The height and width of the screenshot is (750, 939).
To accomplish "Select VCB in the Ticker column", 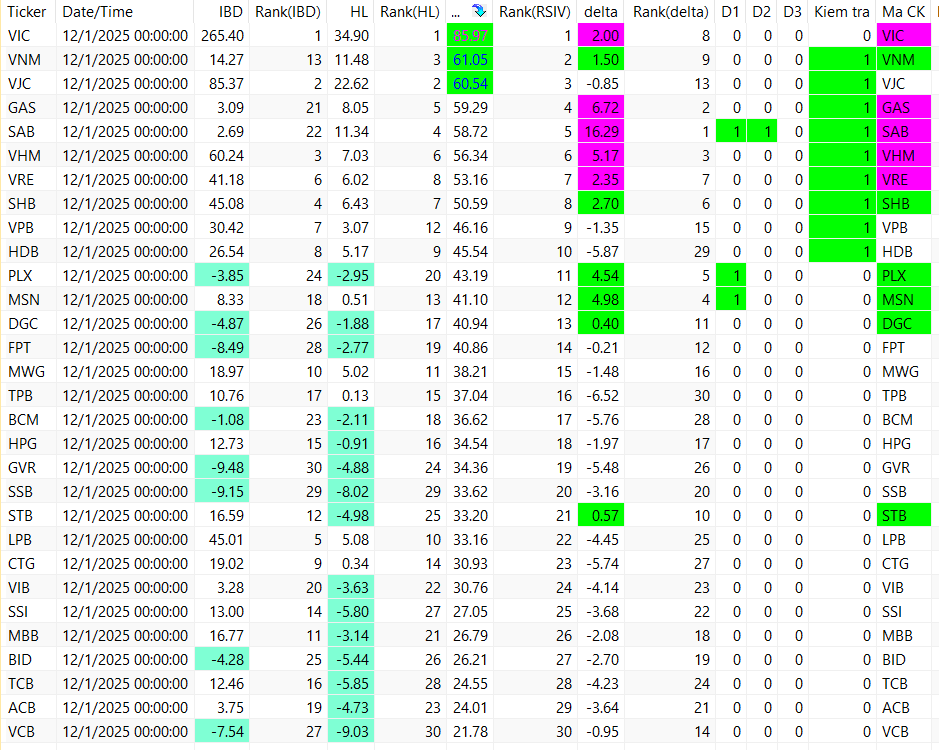I will pyautogui.click(x=22, y=731).
